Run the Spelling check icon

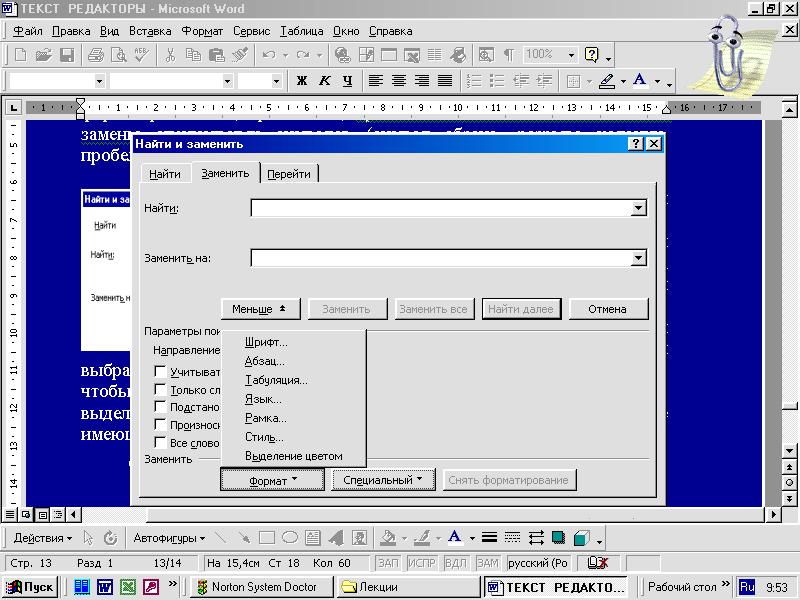[x=141, y=55]
